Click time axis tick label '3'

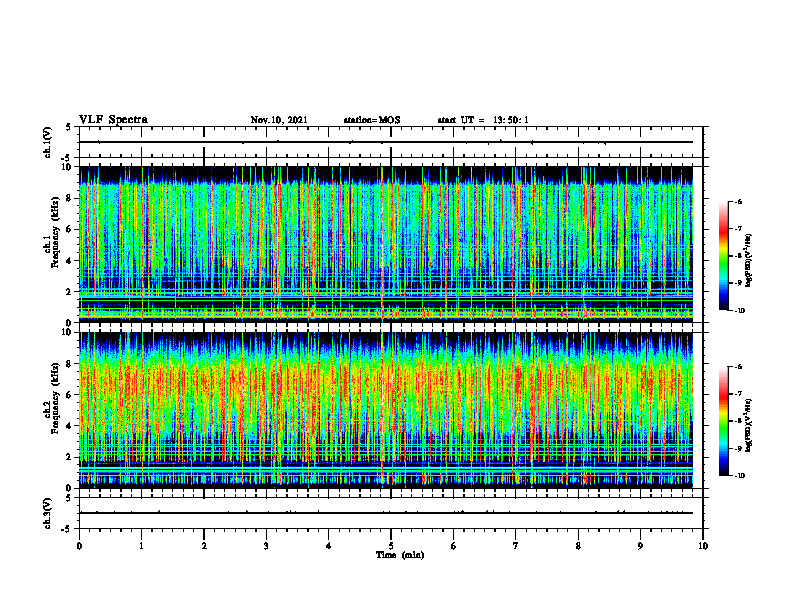point(266,546)
